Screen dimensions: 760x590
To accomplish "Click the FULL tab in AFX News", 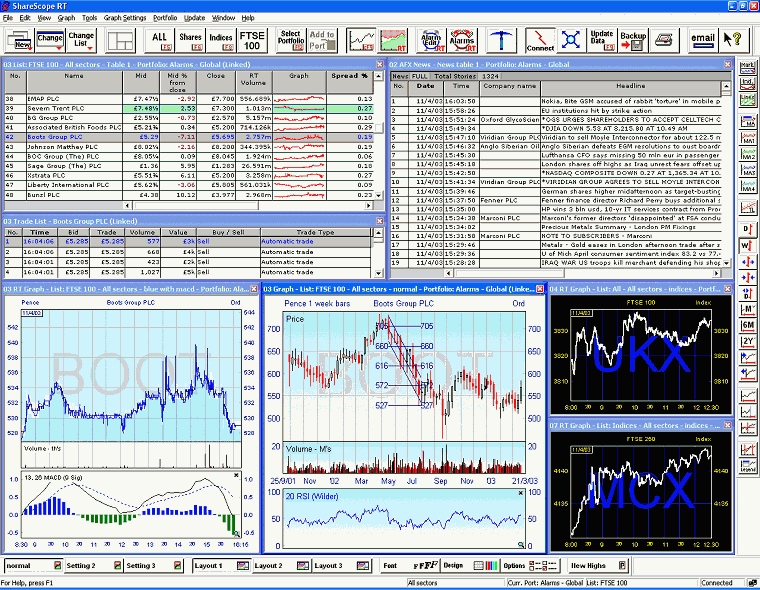I will coord(420,76).
